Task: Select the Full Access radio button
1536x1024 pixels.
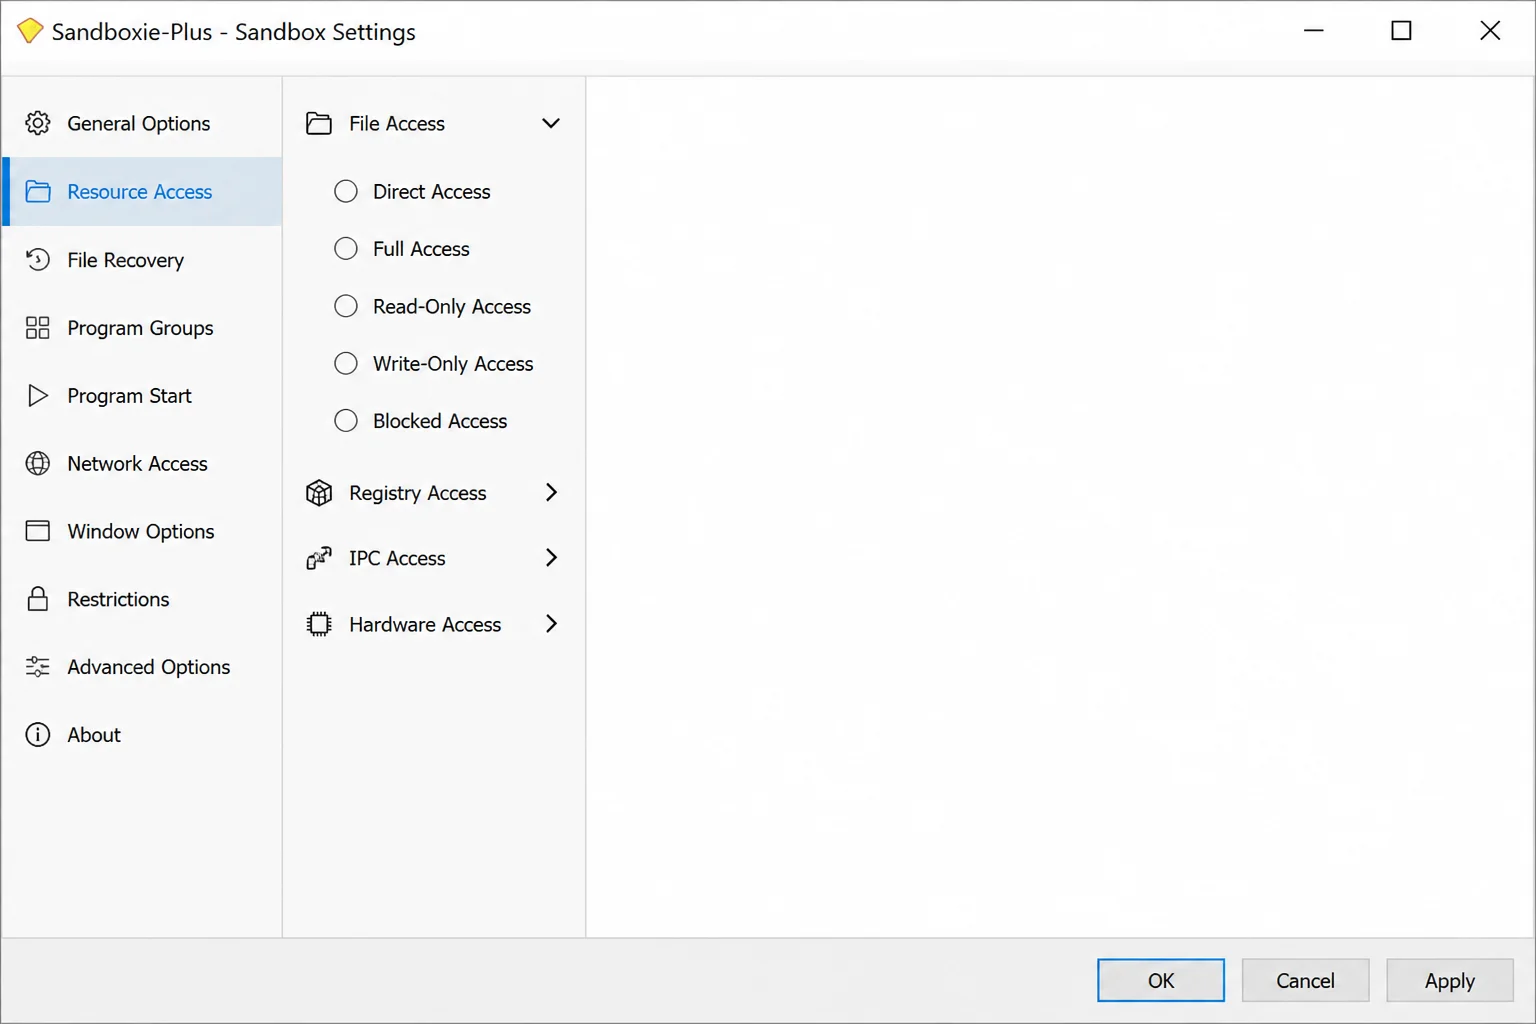Action: pos(346,248)
